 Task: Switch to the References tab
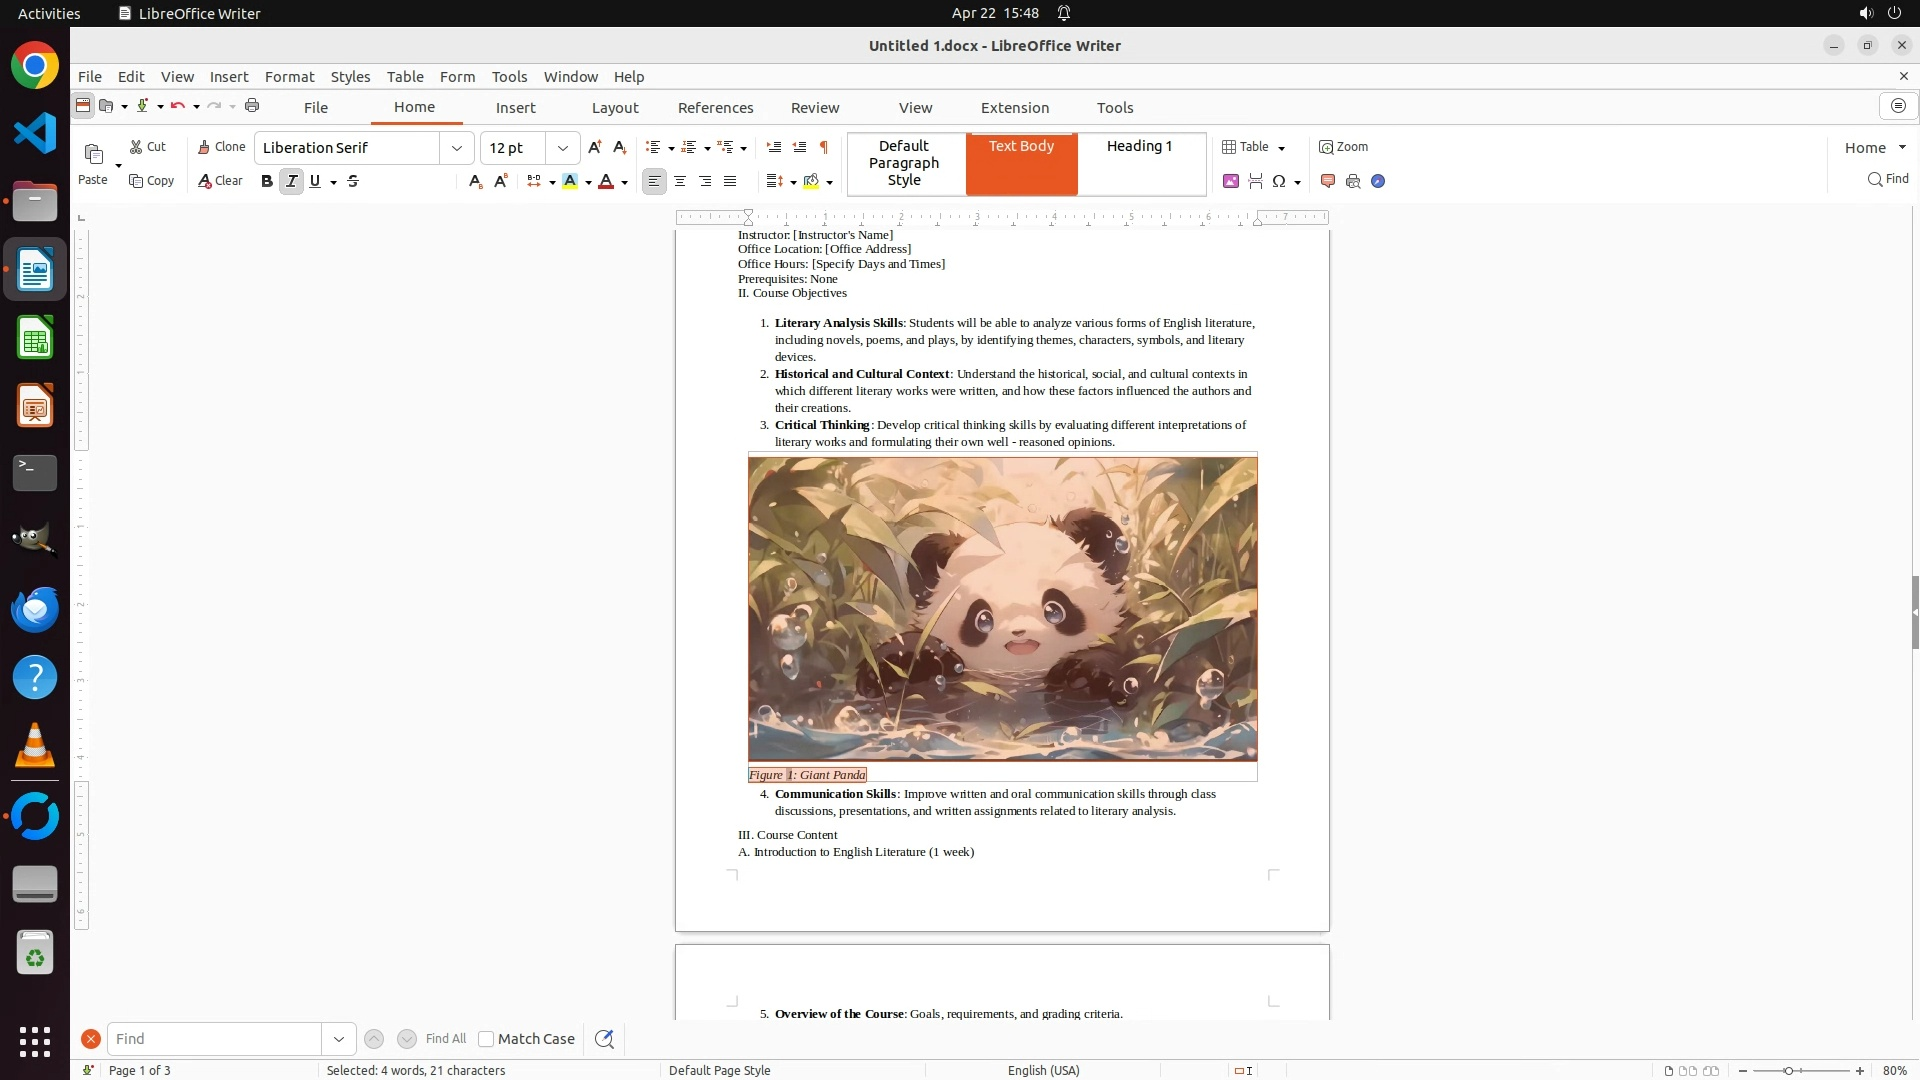point(715,108)
